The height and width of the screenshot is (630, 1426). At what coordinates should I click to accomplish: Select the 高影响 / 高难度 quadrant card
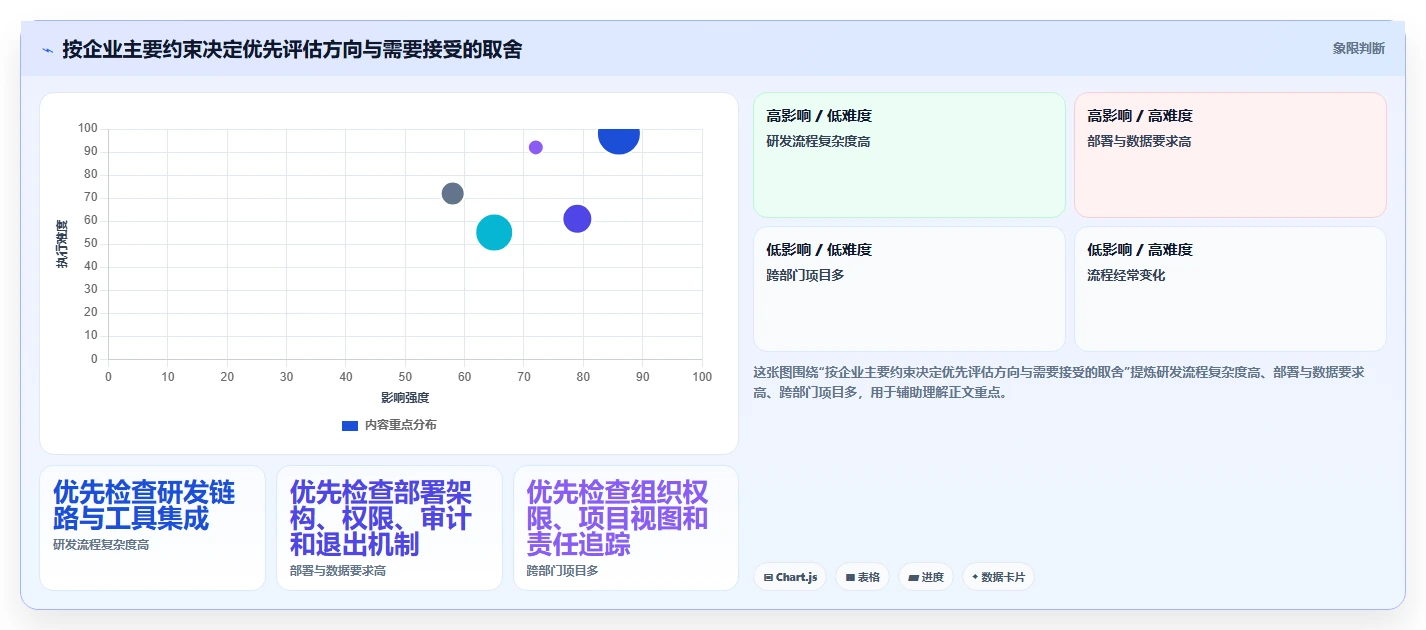click(x=1230, y=155)
